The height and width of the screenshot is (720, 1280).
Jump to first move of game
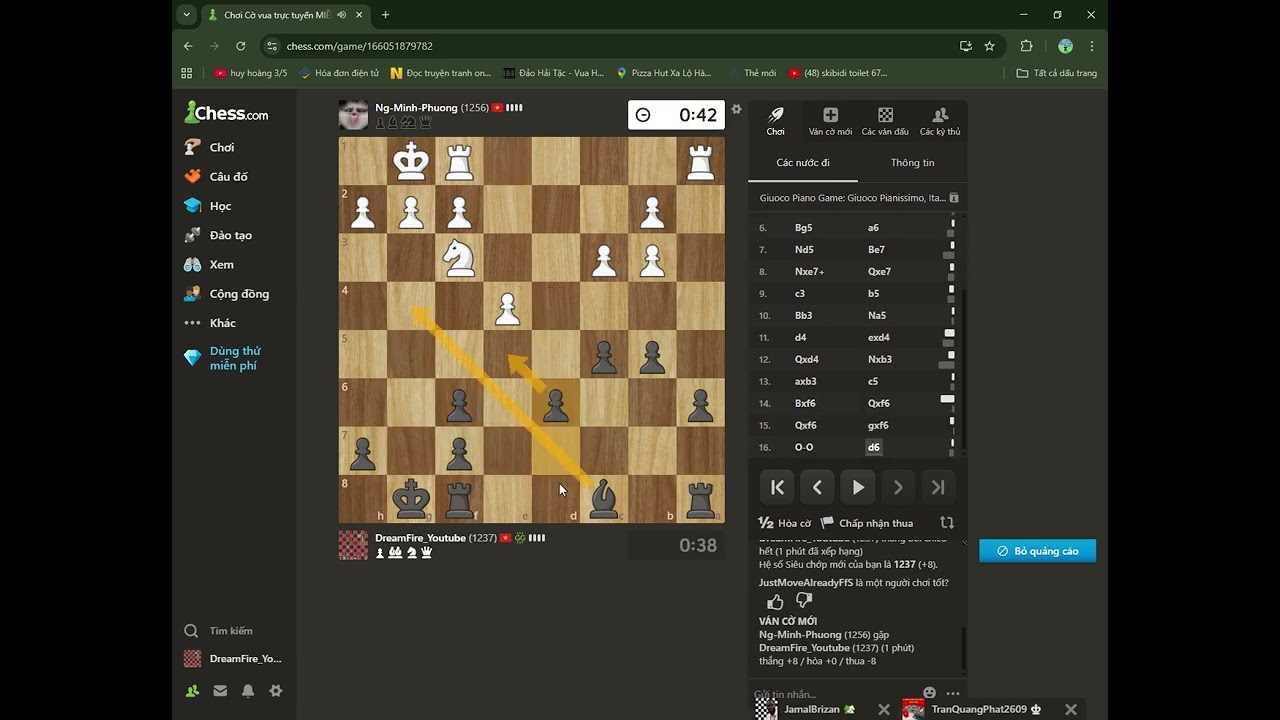click(777, 488)
